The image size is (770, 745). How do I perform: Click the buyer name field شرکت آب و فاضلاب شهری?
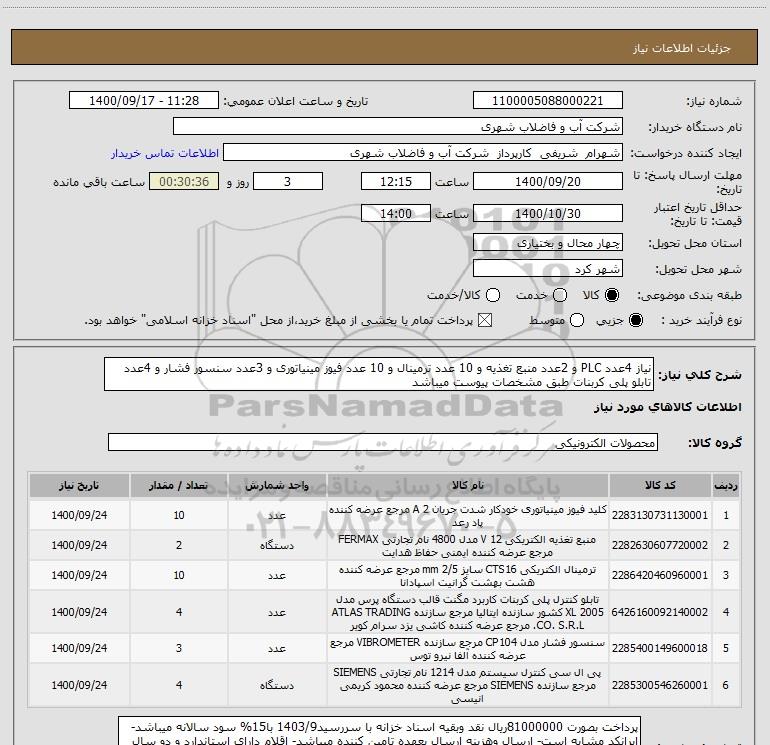[x=398, y=127]
